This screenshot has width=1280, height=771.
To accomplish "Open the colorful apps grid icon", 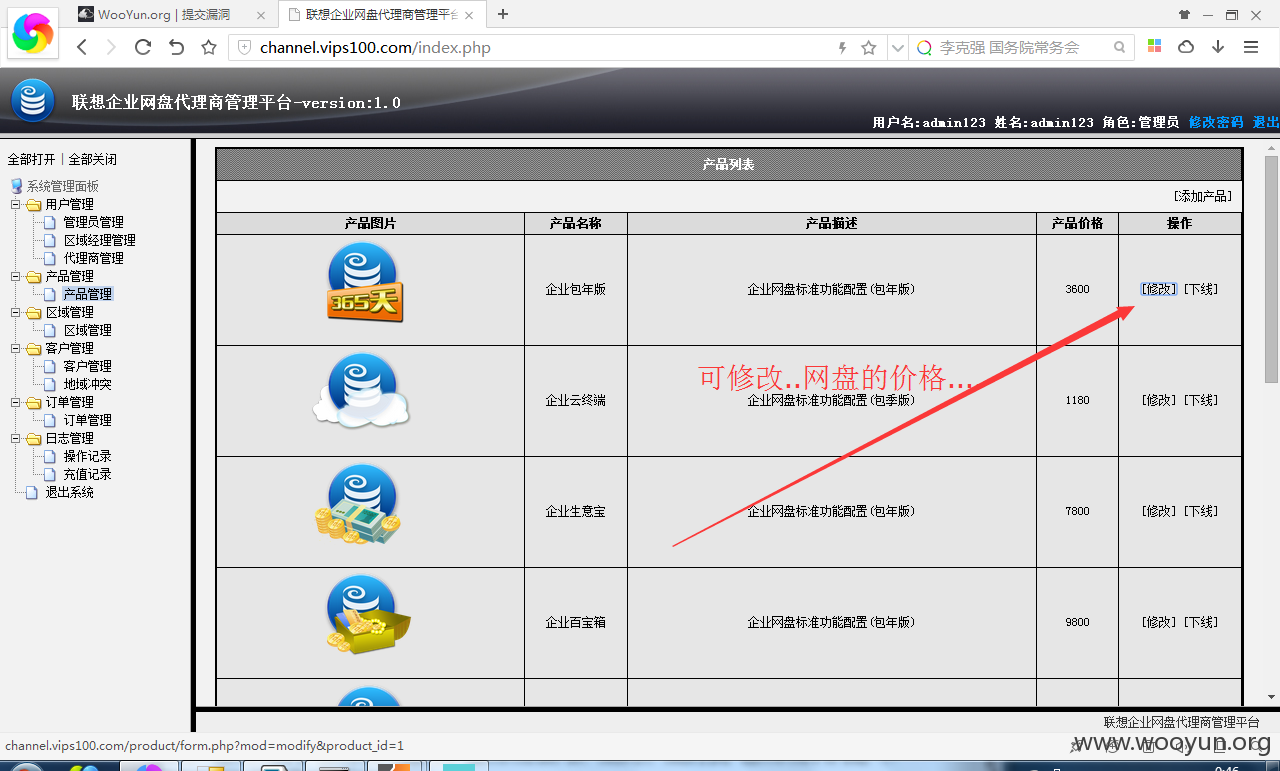I will coord(1154,47).
